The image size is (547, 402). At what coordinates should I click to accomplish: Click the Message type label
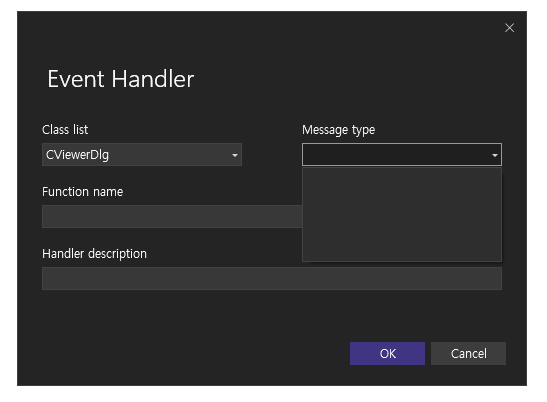[x=338, y=130]
